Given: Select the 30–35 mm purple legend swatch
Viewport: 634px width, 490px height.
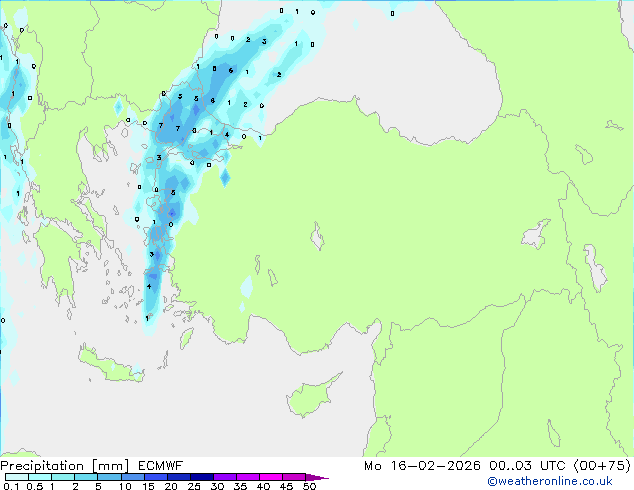Looking at the screenshot, I should click(x=225, y=477).
